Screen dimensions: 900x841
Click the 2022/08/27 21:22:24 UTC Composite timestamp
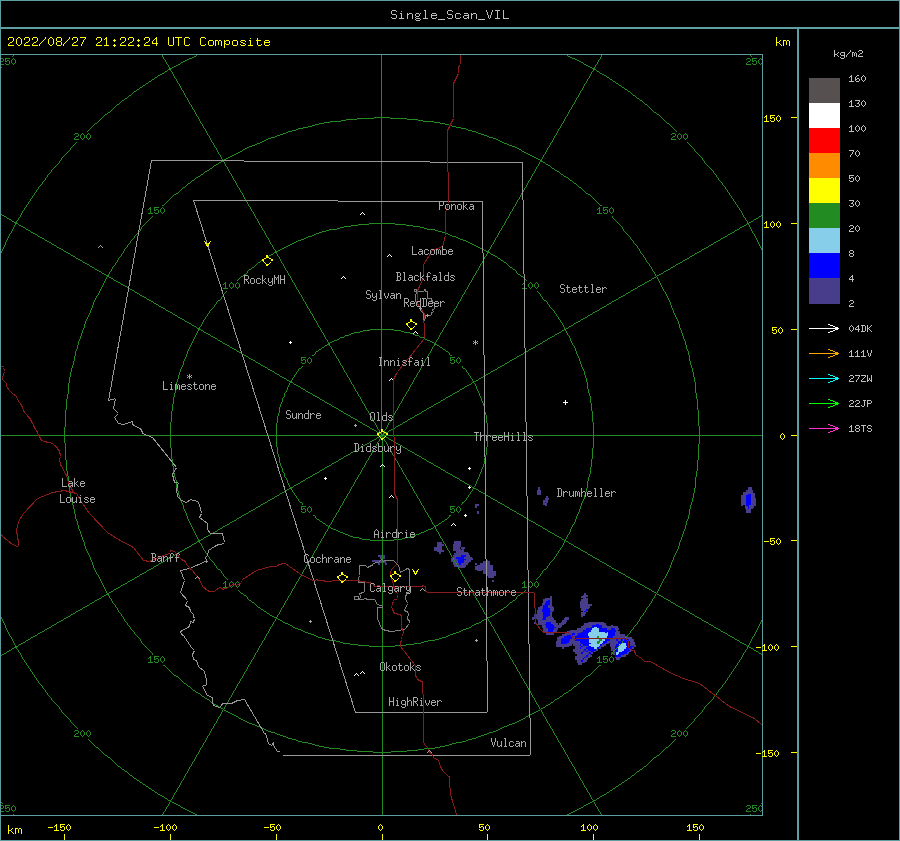138,42
